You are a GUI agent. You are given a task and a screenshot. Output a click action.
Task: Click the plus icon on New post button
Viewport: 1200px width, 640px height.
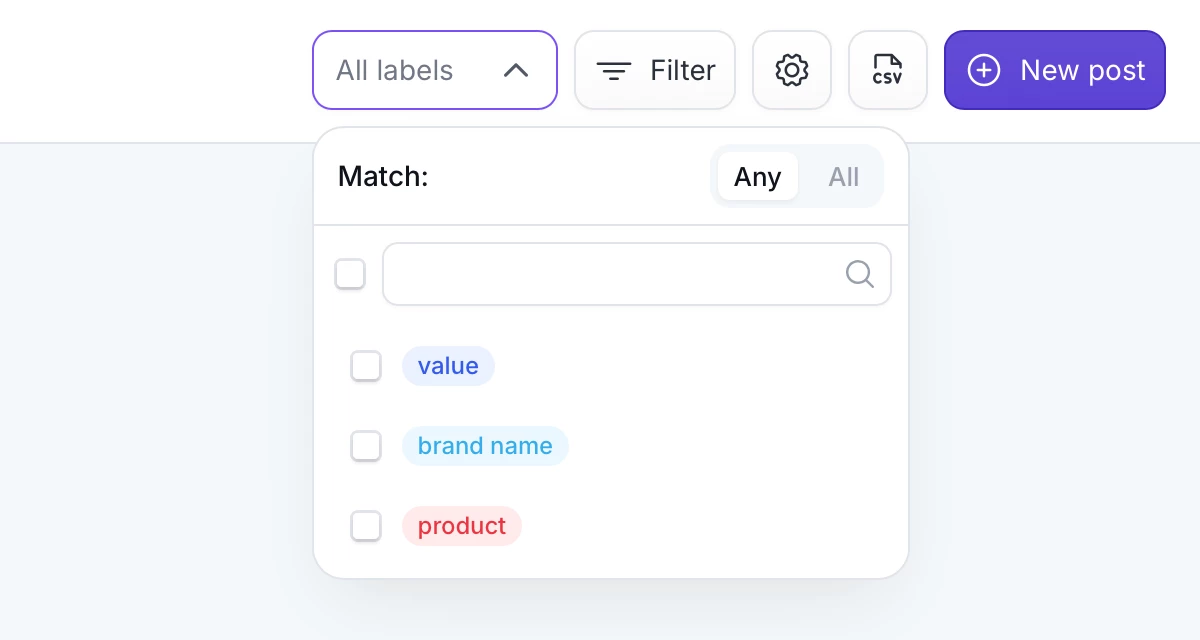click(x=984, y=70)
